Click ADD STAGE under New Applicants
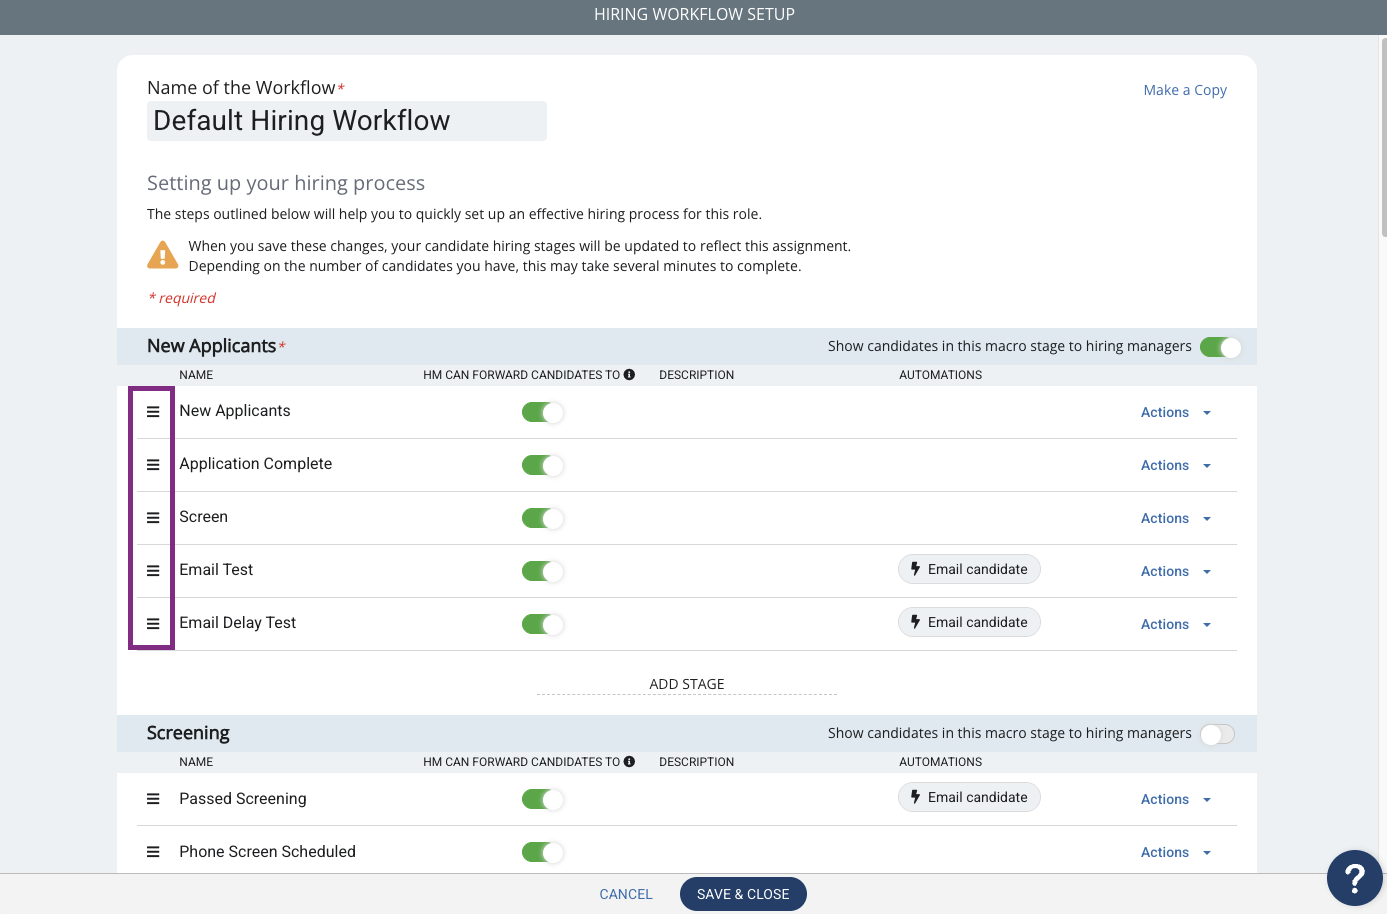1387x914 pixels. [687, 684]
